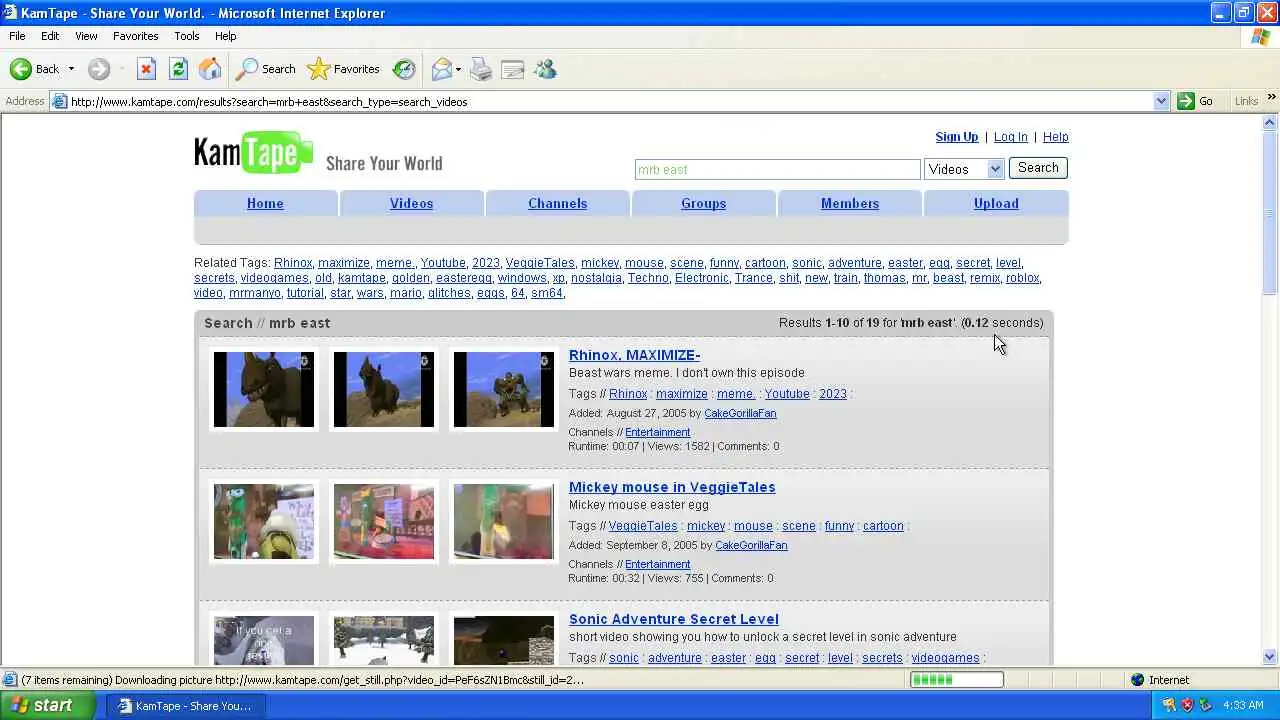Open the Help menu
The height and width of the screenshot is (720, 1280).
[225, 36]
